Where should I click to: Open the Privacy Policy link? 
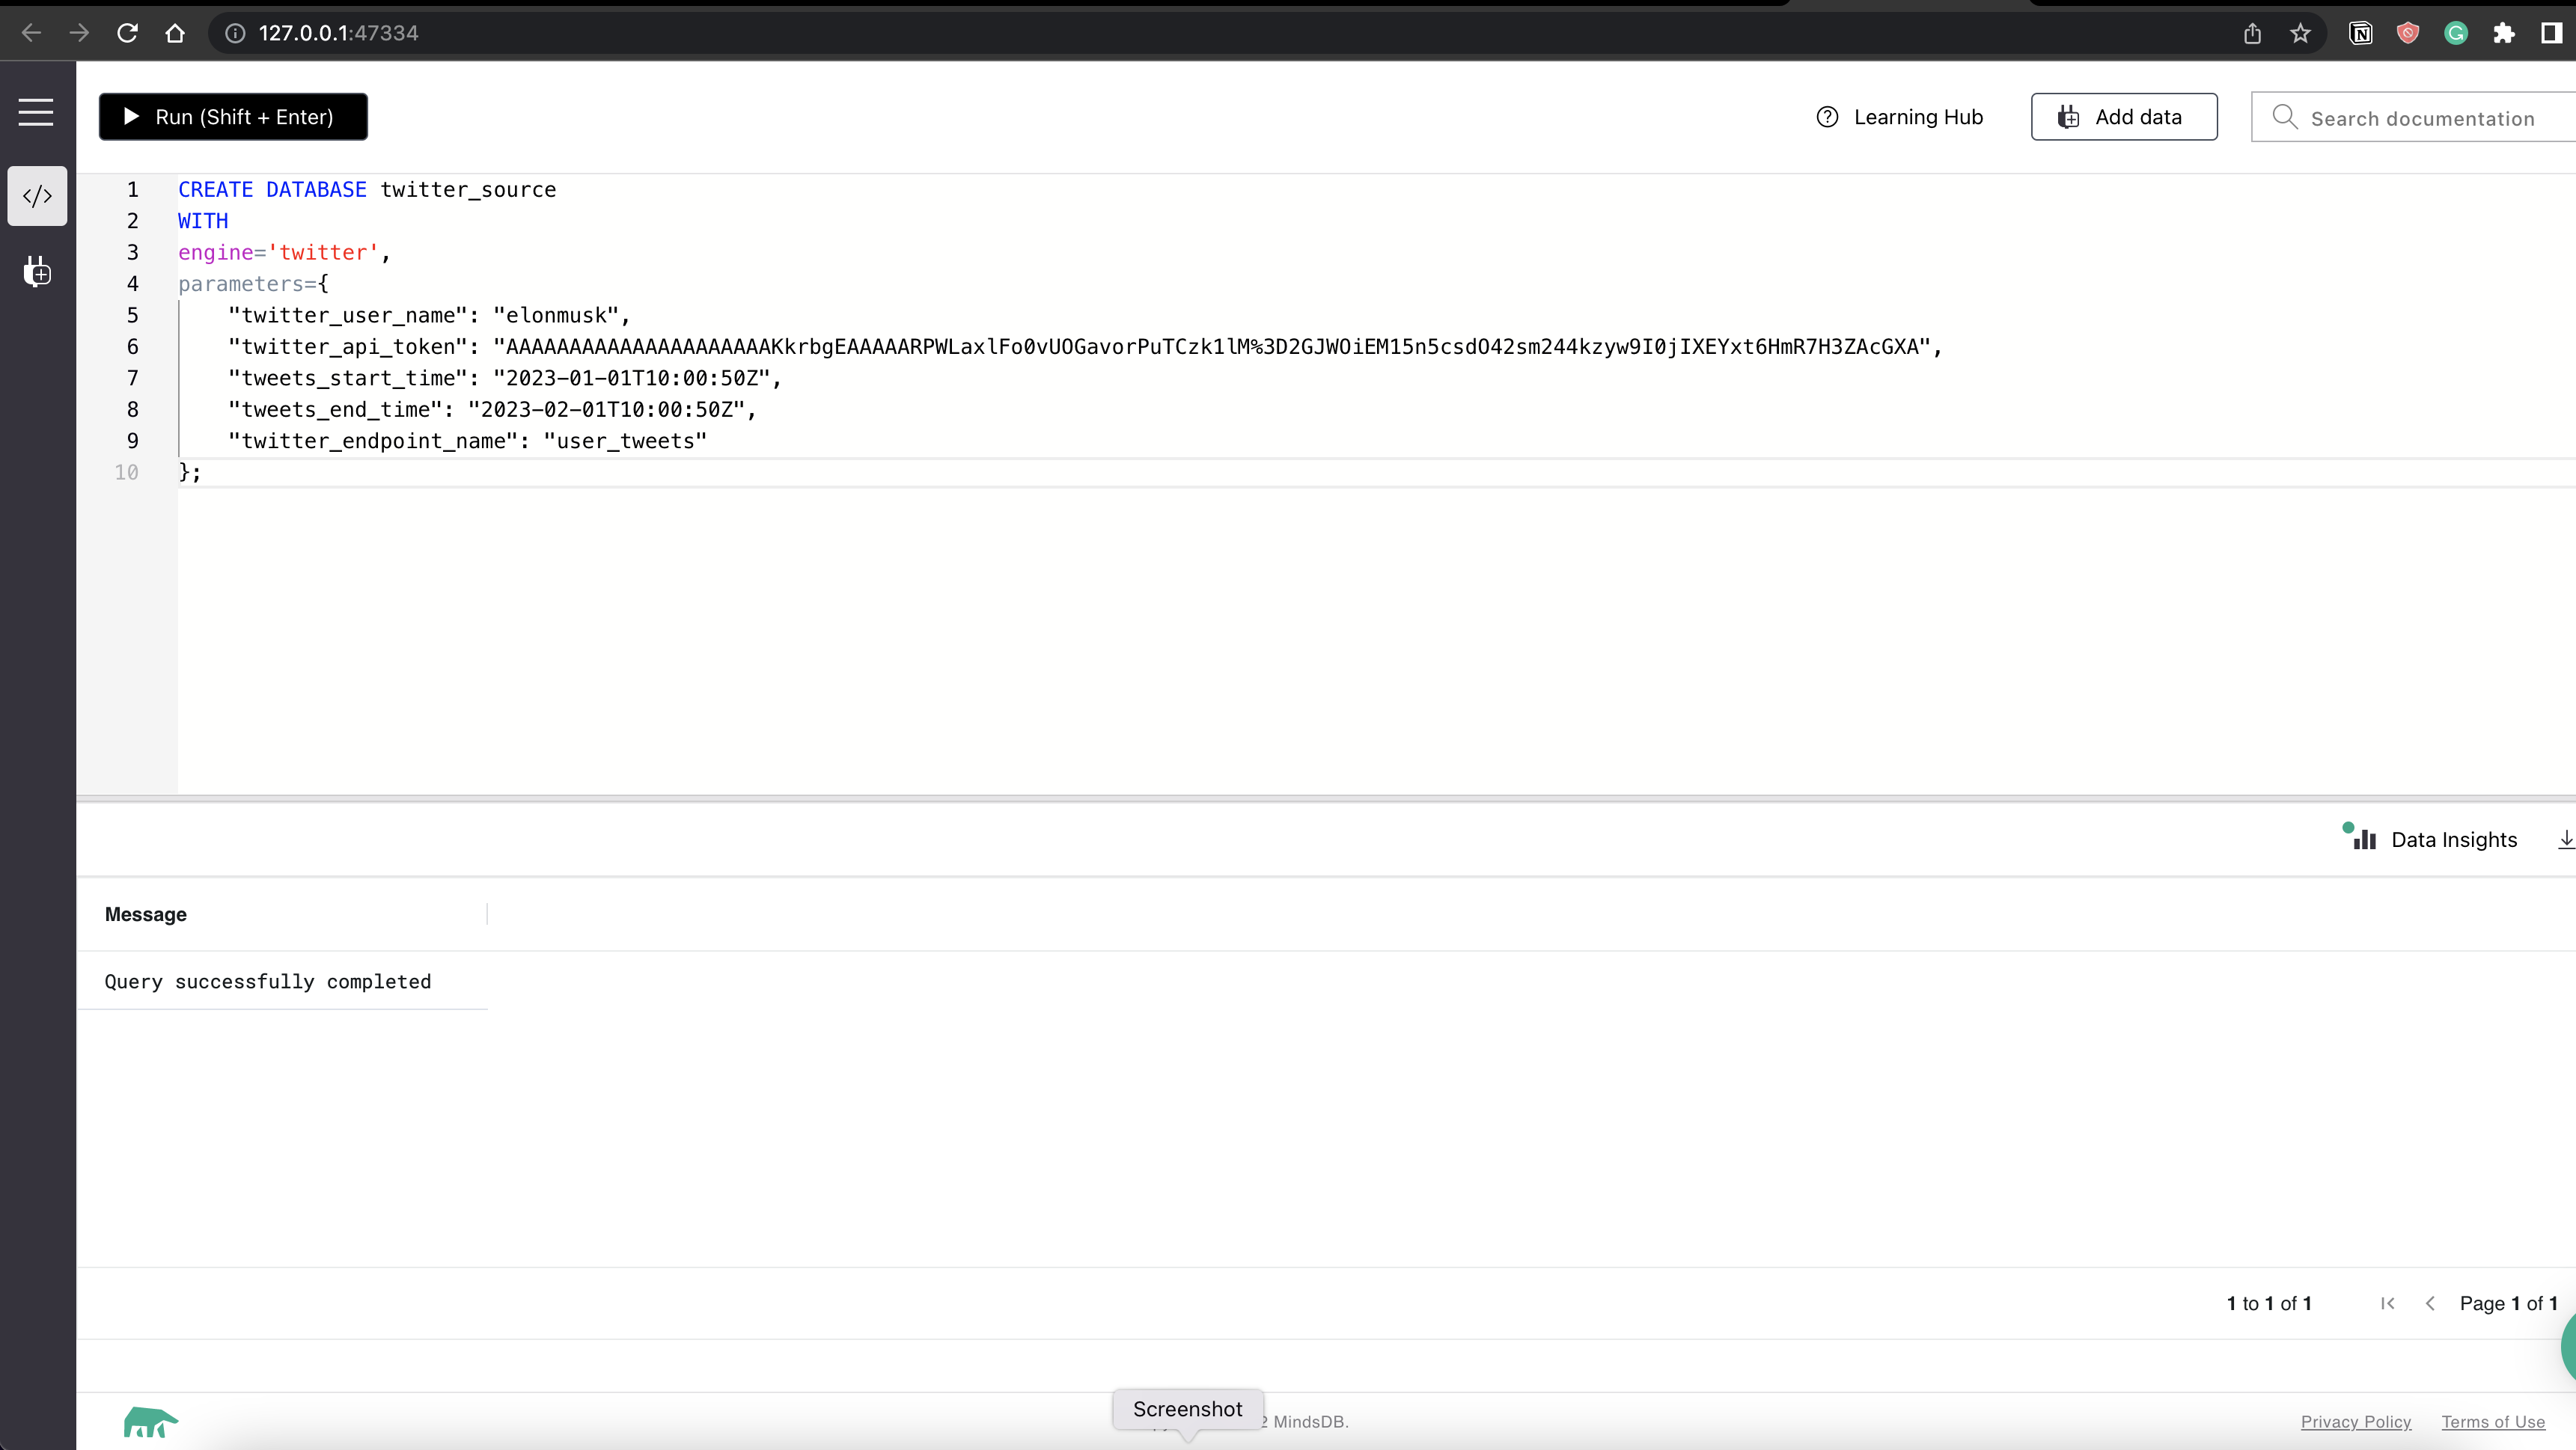pyautogui.click(x=2355, y=1422)
